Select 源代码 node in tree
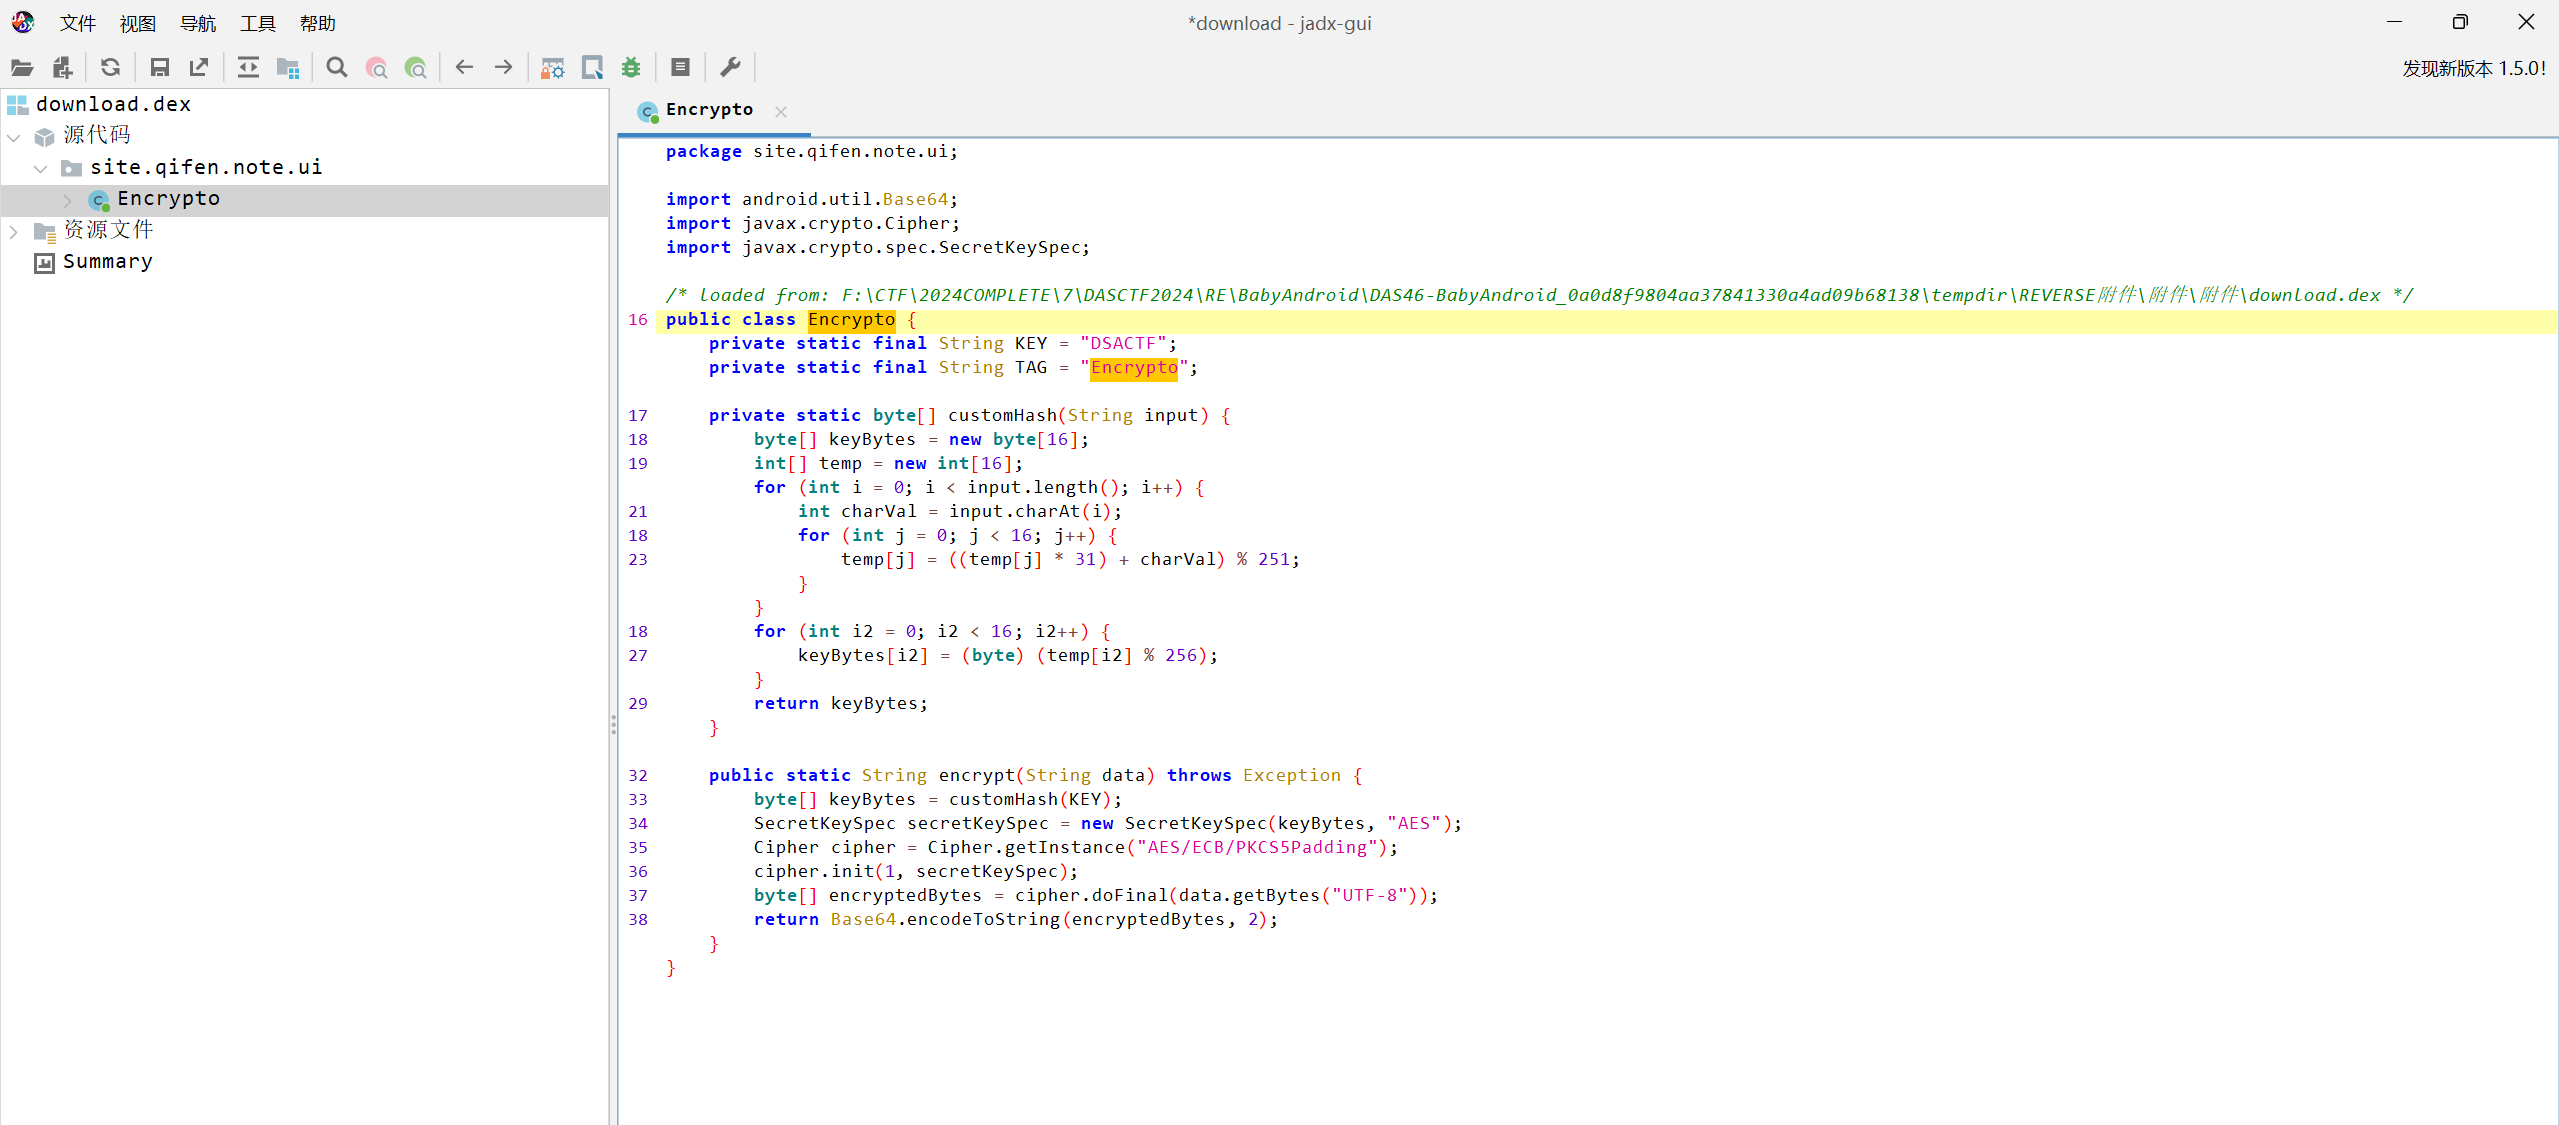2559x1125 pixels. tap(96, 135)
